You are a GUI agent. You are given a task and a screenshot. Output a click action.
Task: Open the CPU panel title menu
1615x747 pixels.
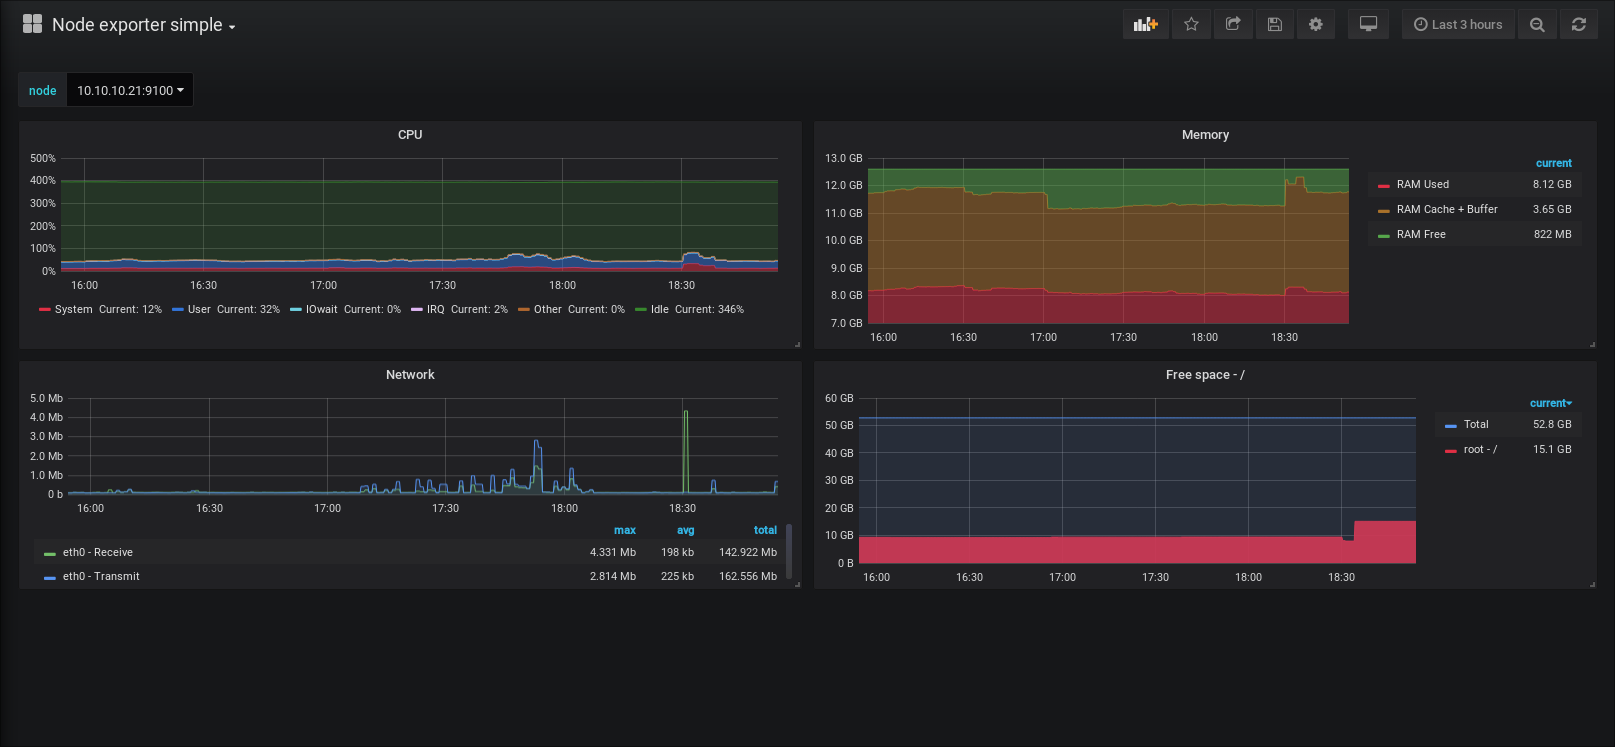410,135
